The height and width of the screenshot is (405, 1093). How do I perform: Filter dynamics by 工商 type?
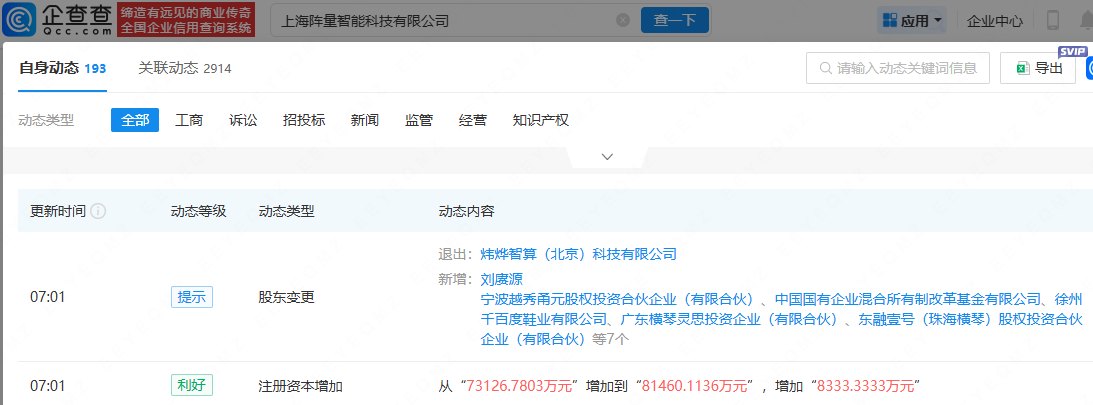coord(189,120)
